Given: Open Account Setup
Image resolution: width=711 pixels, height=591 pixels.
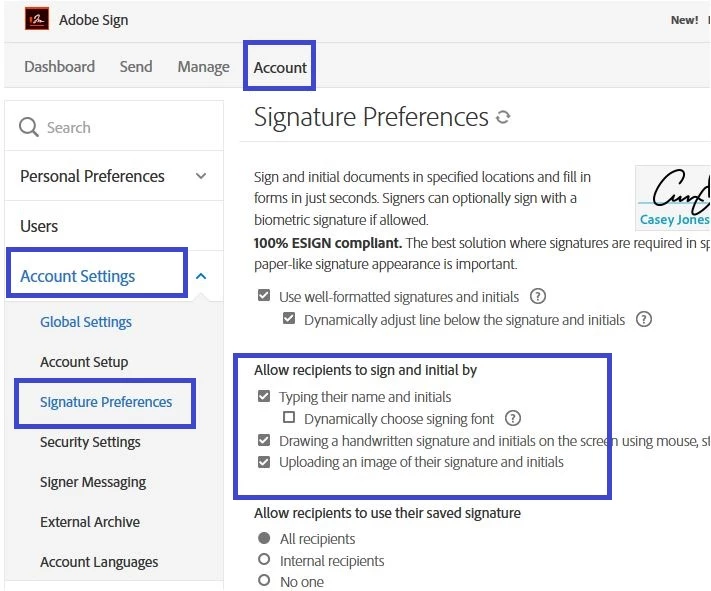Looking at the screenshot, I should 84,362.
